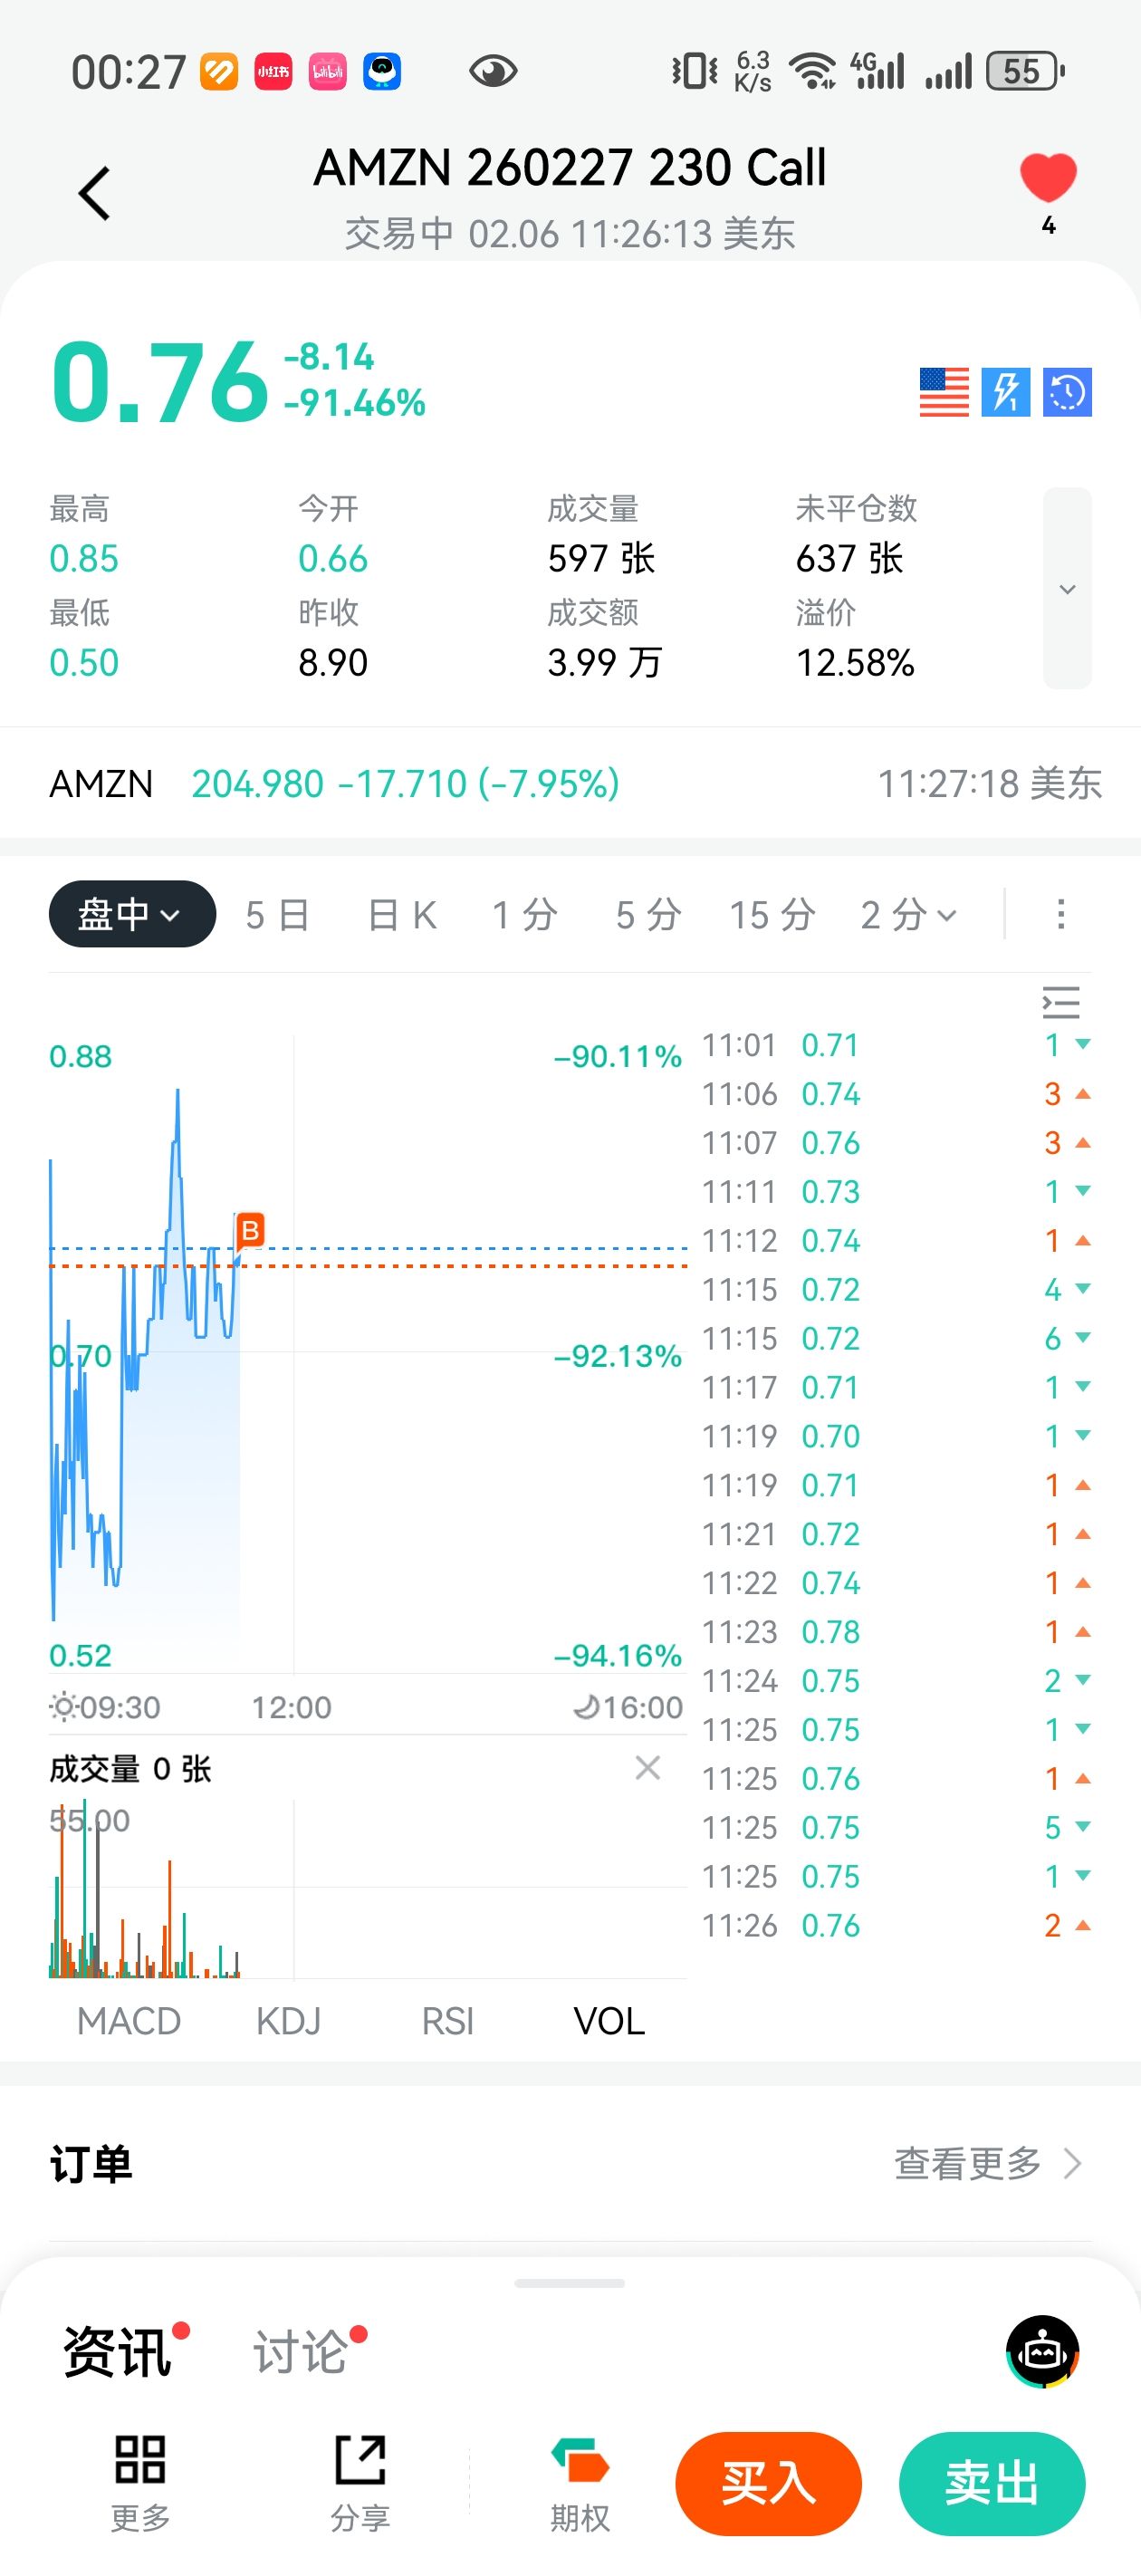Select the MACD indicator
Screen dimensions: 1141x2576
(x=129, y=2021)
